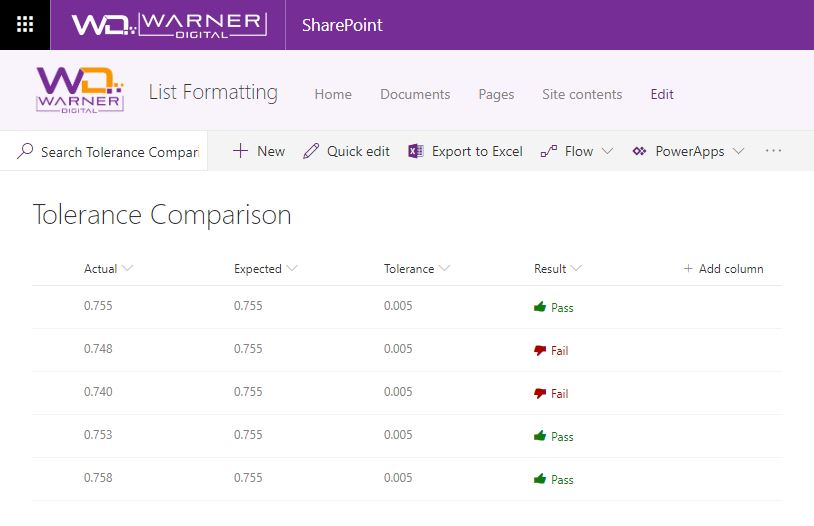The width and height of the screenshot is (814, 526).
Task: Click the search magnifier icon
Action: [x=25, y=151]
